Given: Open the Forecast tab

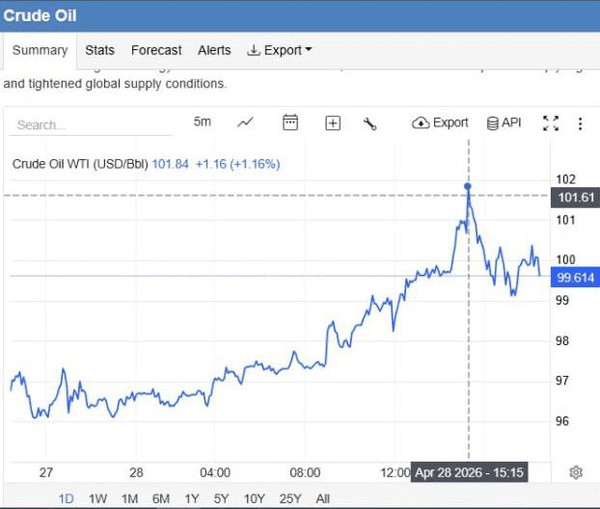Looking at the screenshot, I should [156, 50].
